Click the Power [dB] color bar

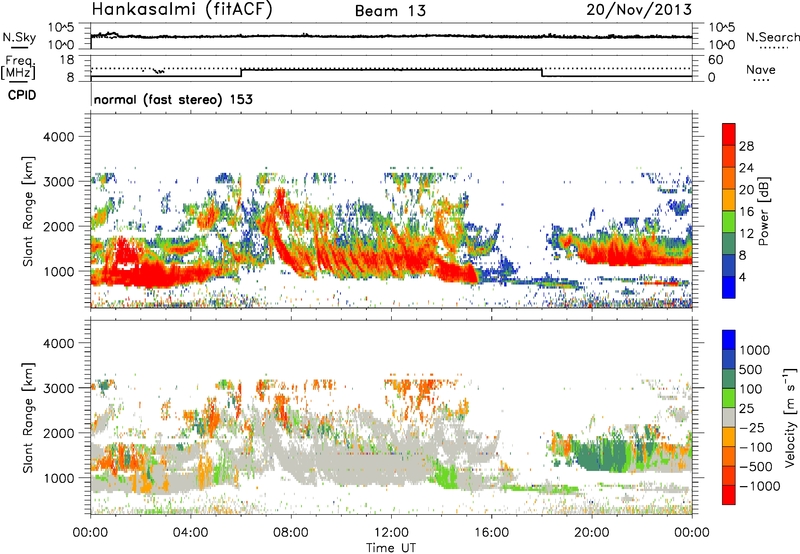click(x=729, y=210)
